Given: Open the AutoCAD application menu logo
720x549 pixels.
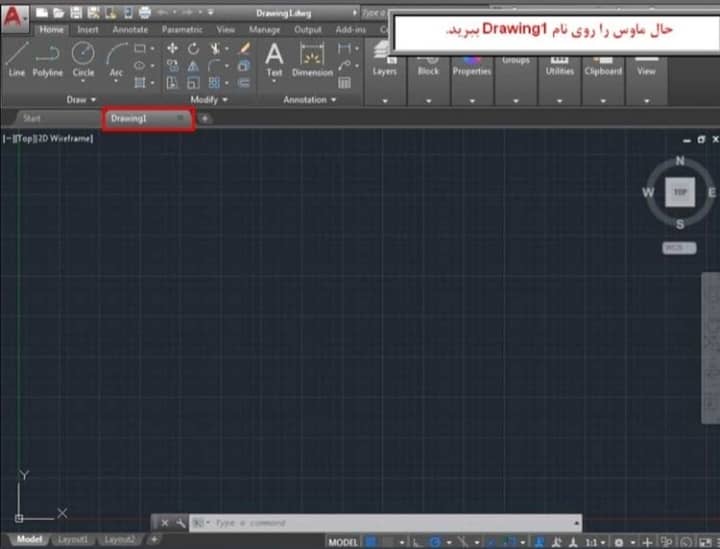Looking at the screenshot, I should (14, 17).
